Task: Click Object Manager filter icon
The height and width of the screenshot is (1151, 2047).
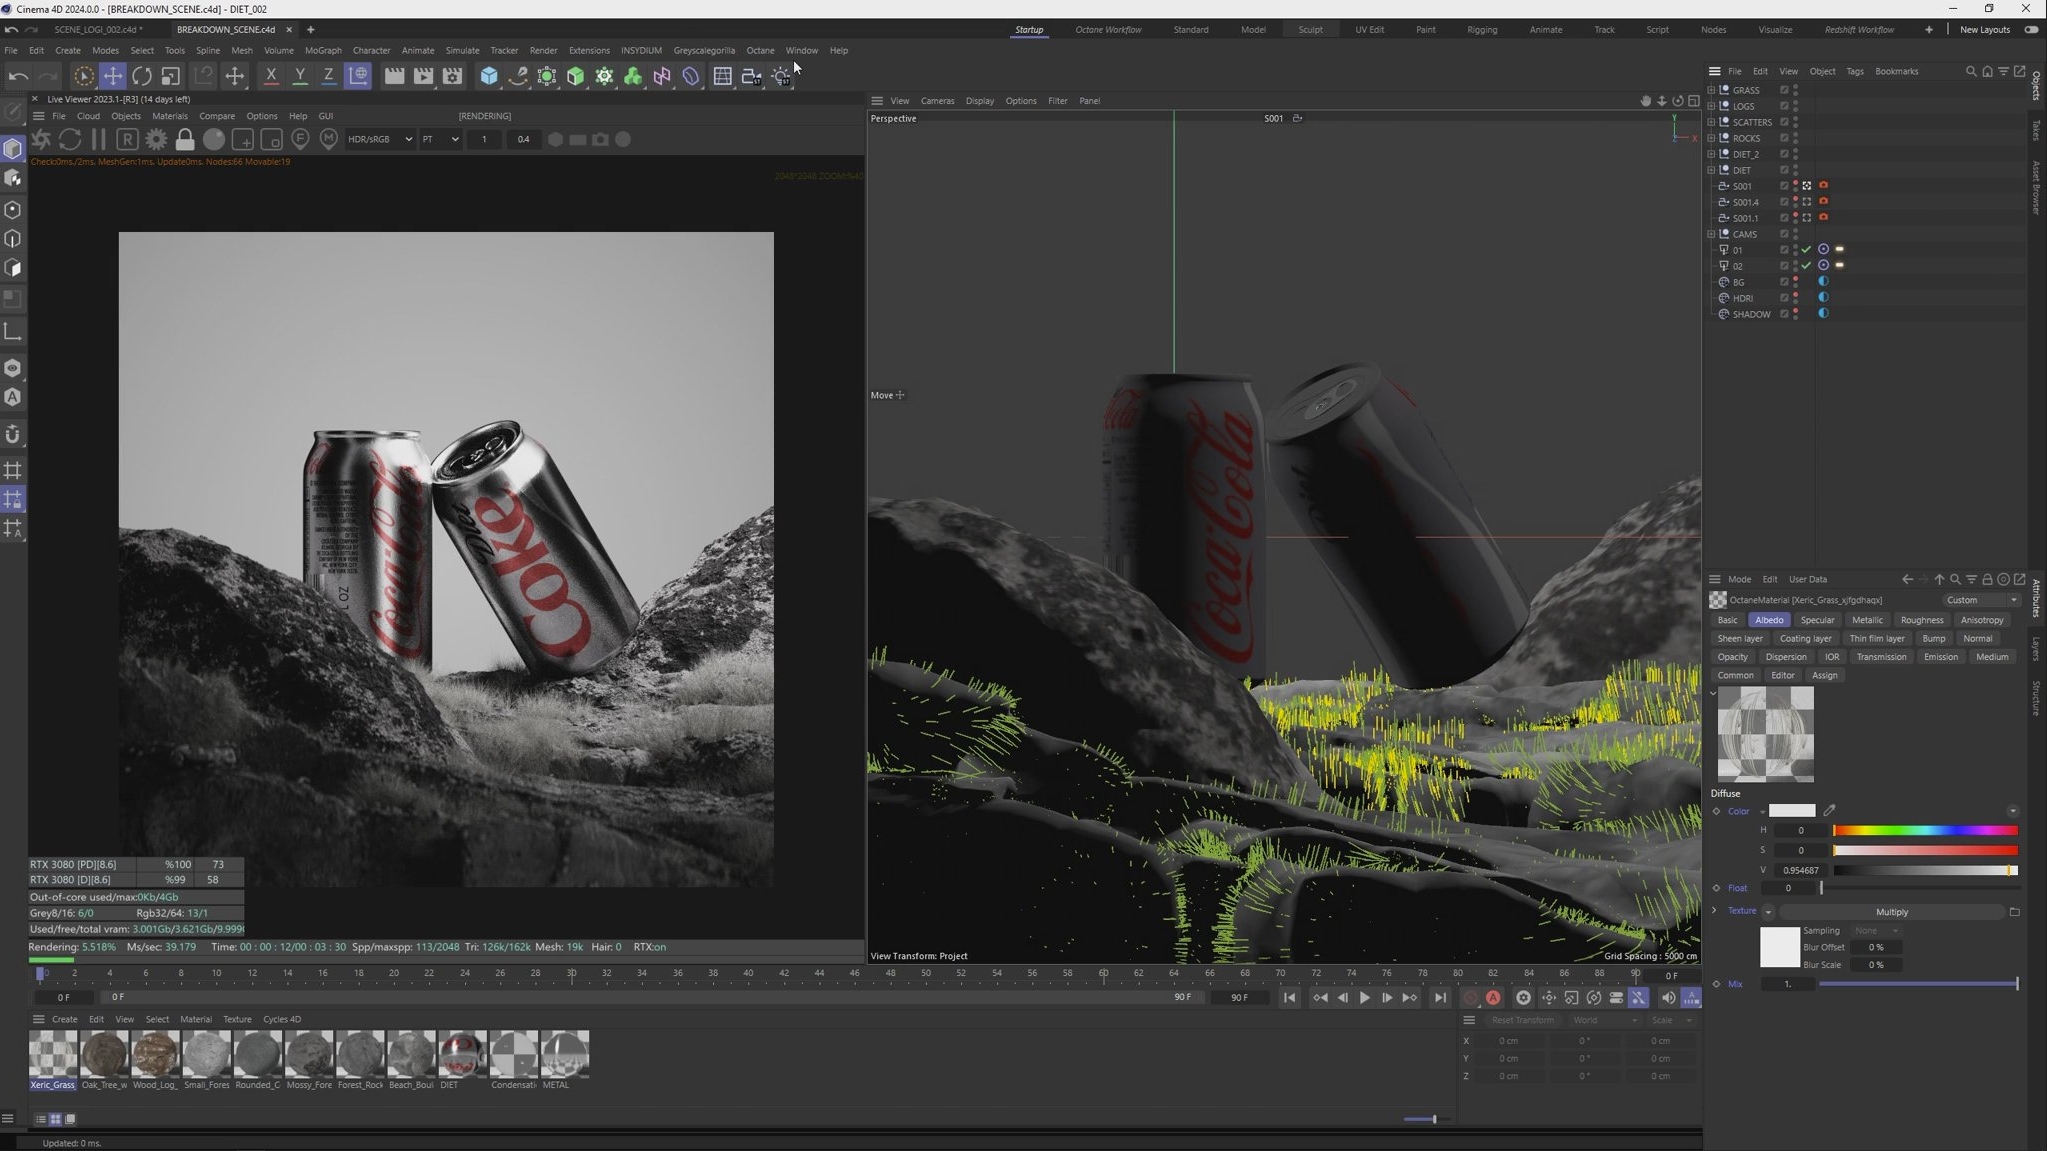Action: click(2003, 71)
